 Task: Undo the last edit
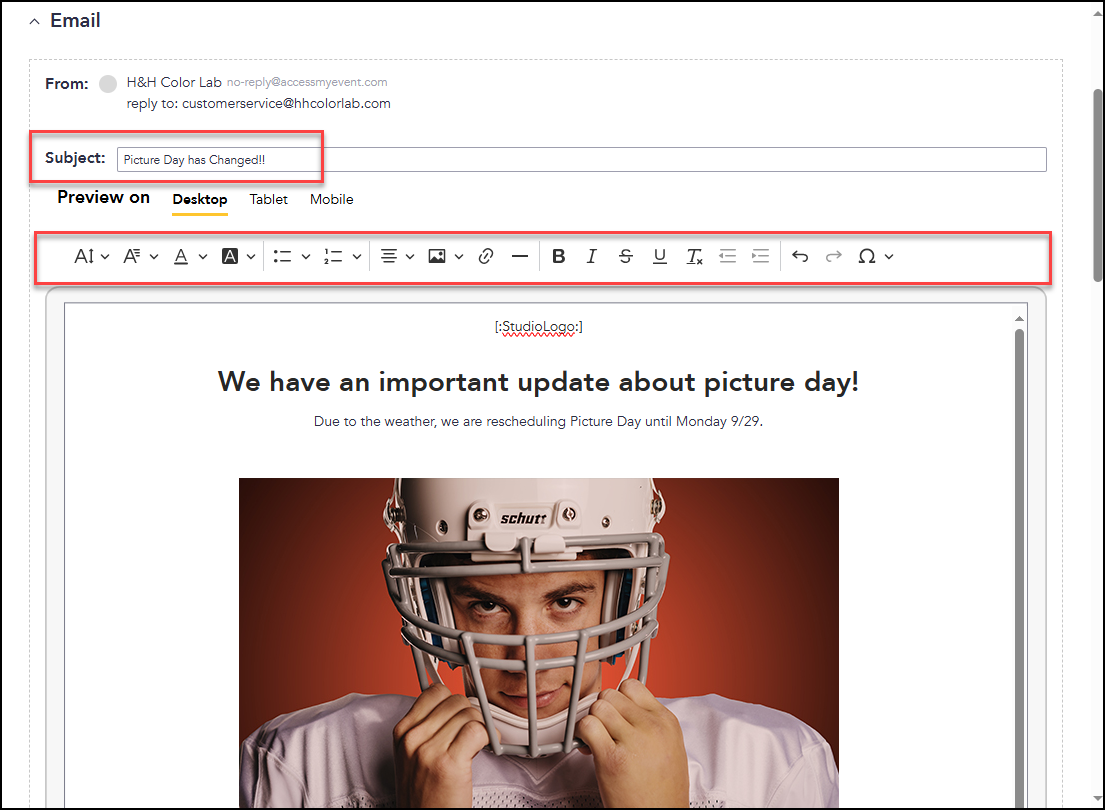click(x=800, y=257)
